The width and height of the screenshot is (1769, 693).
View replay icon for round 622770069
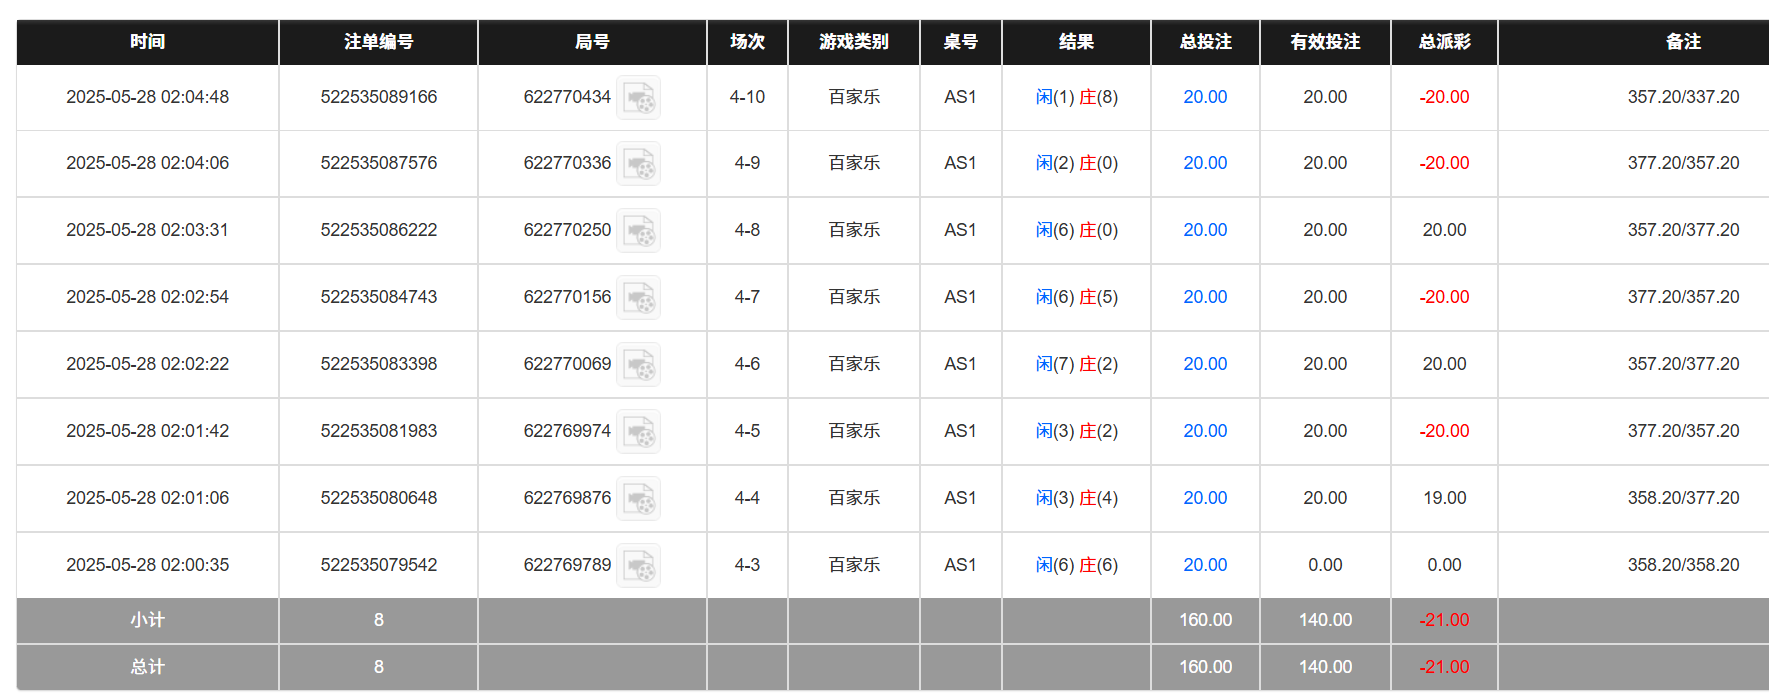point(638,365)
